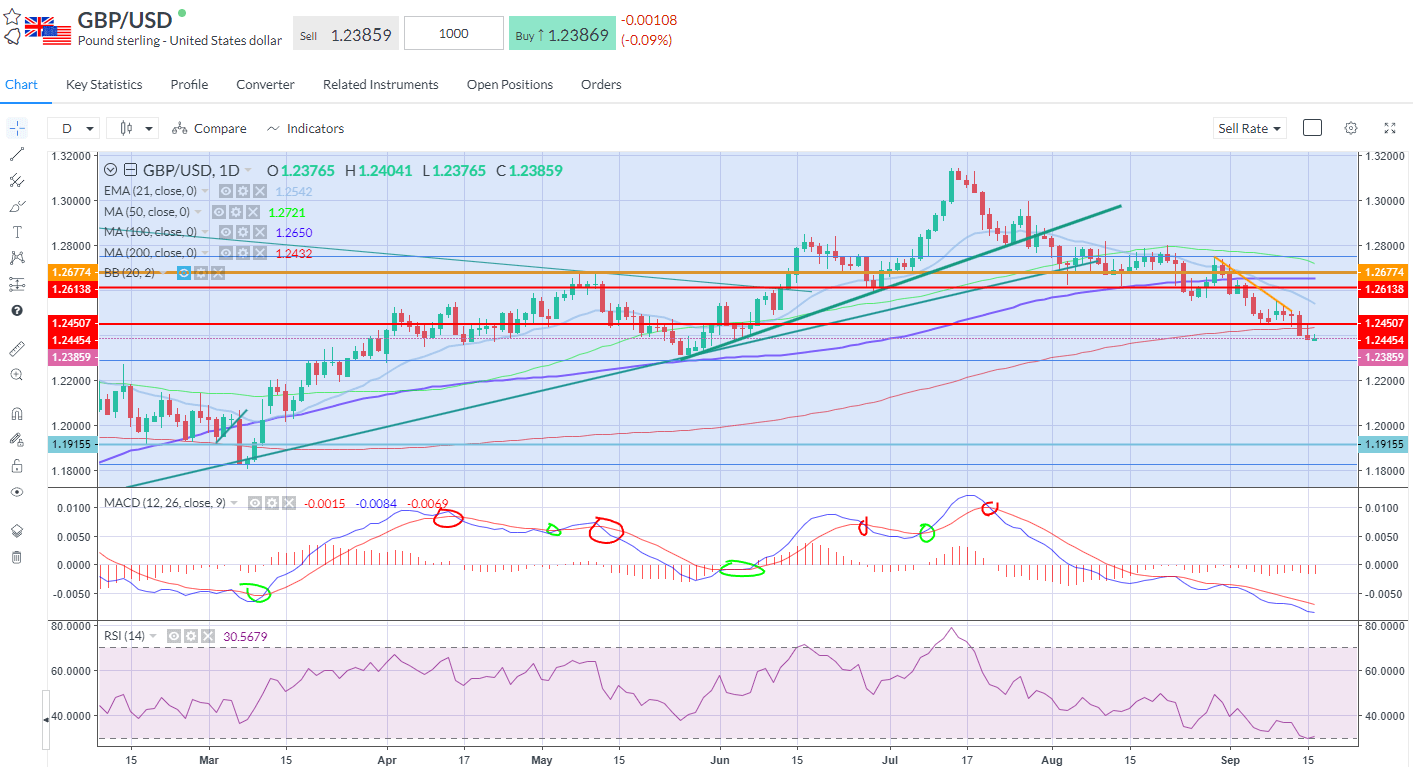The height and width of the screenshot is (767, 1416).
Task: Remove the MA (200, close, 0) indicator
Action: point(259,253)
